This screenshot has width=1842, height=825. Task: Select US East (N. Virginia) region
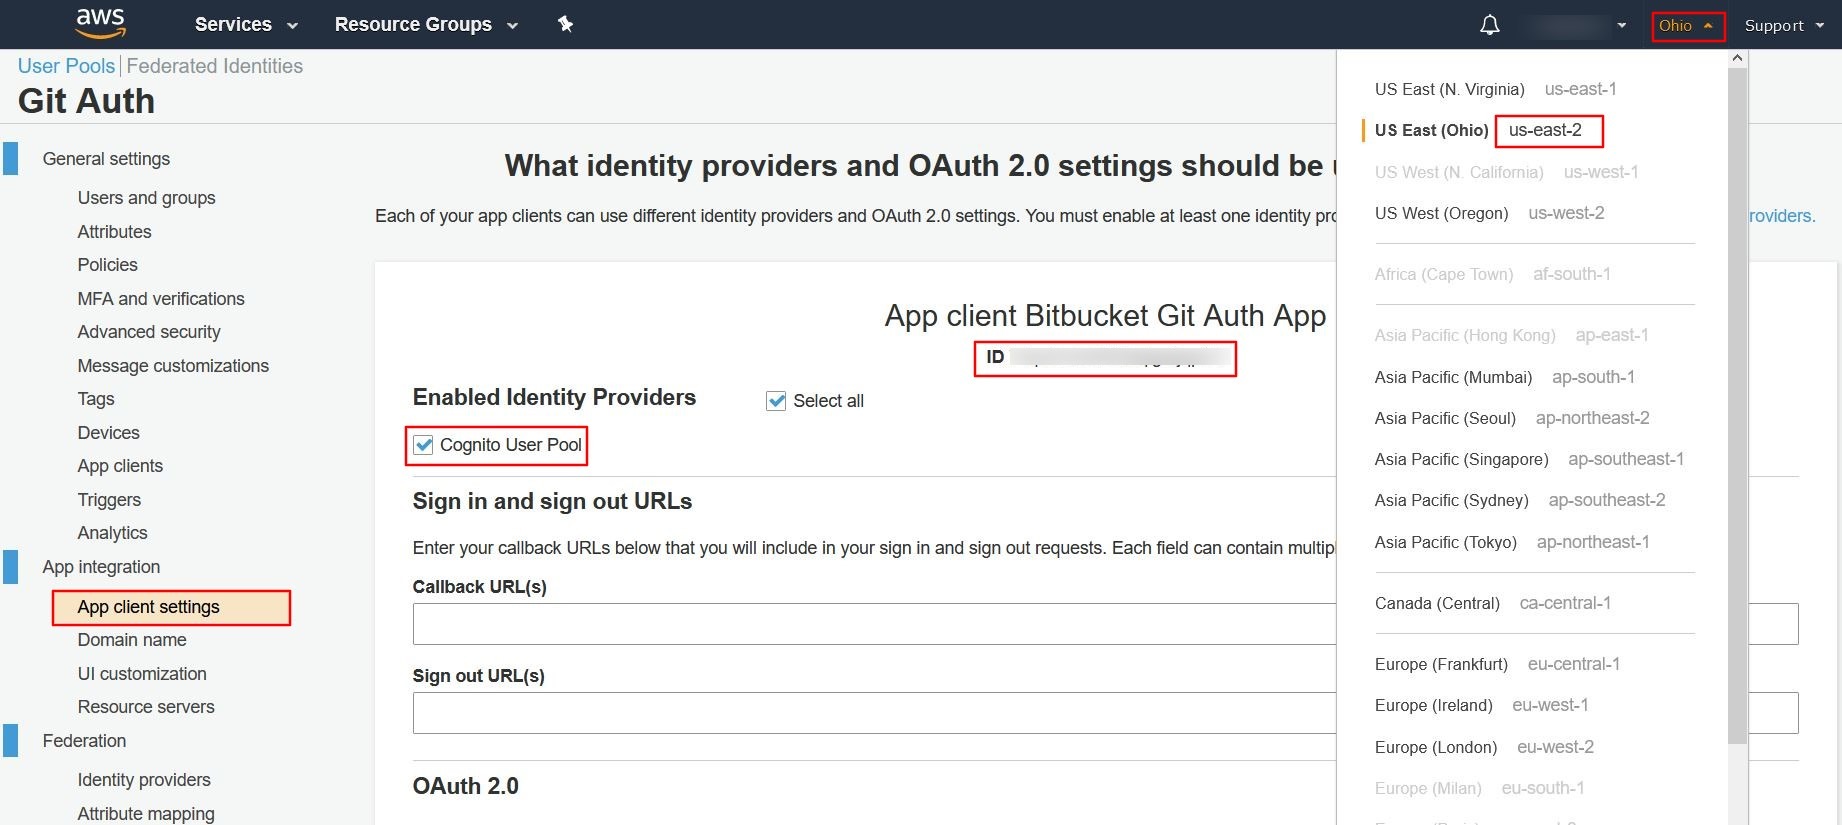[1449, 89]
